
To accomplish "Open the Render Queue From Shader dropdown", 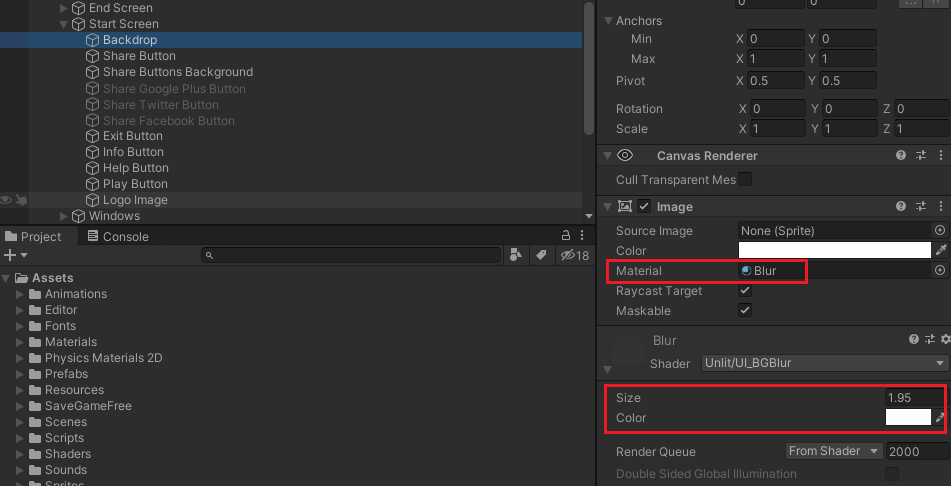I will (834, 451).
